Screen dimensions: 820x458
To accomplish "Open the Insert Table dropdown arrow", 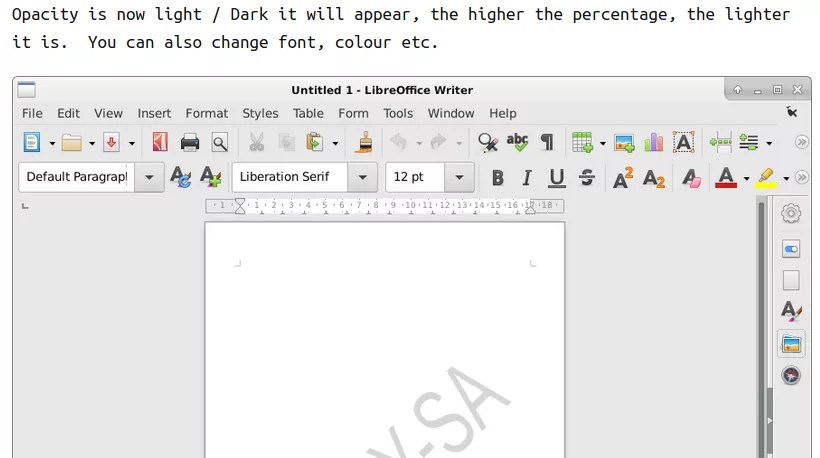I will [x=602, y=143].
